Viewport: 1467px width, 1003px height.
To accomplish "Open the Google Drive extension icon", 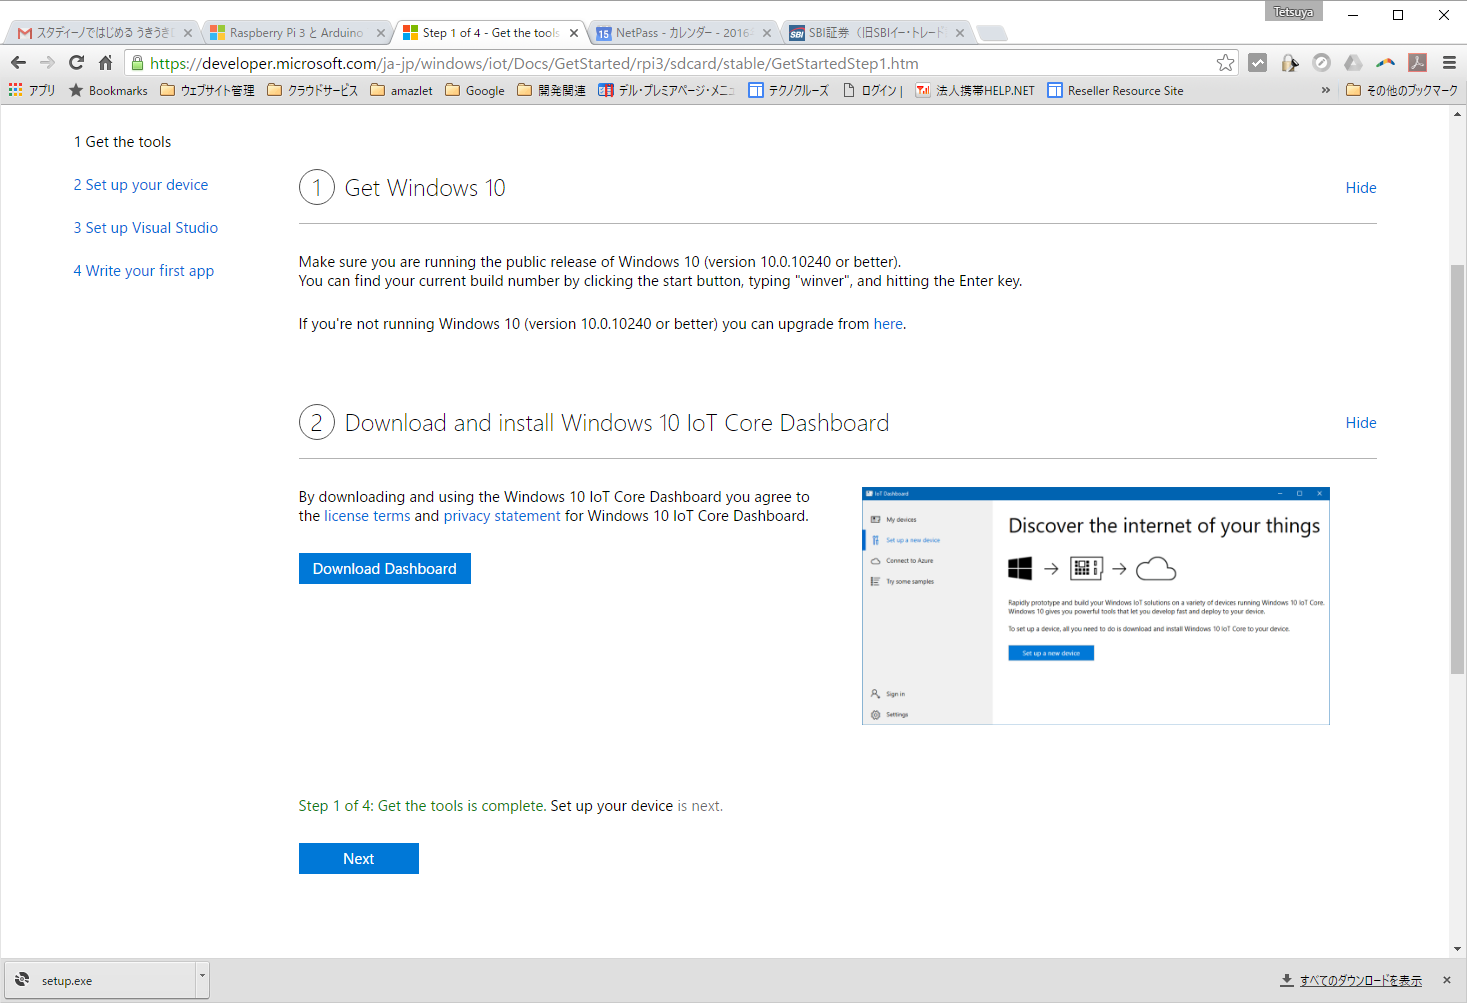I will pyautogui.click(x=1353, y=63).
